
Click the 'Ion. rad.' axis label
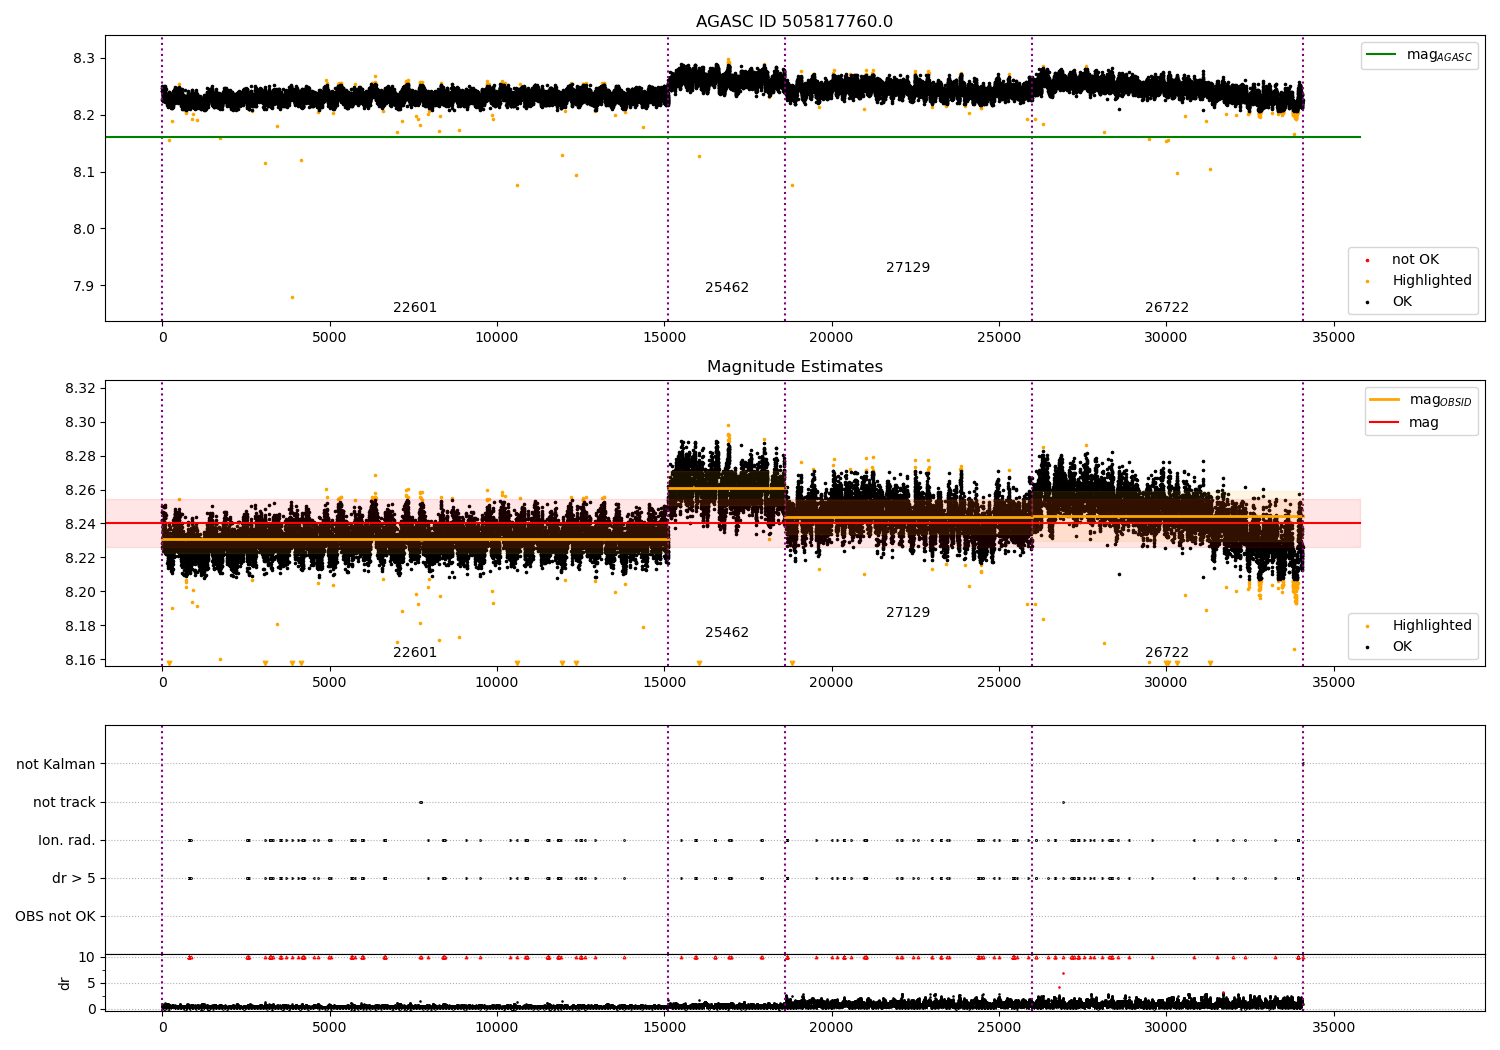(67, 841)
